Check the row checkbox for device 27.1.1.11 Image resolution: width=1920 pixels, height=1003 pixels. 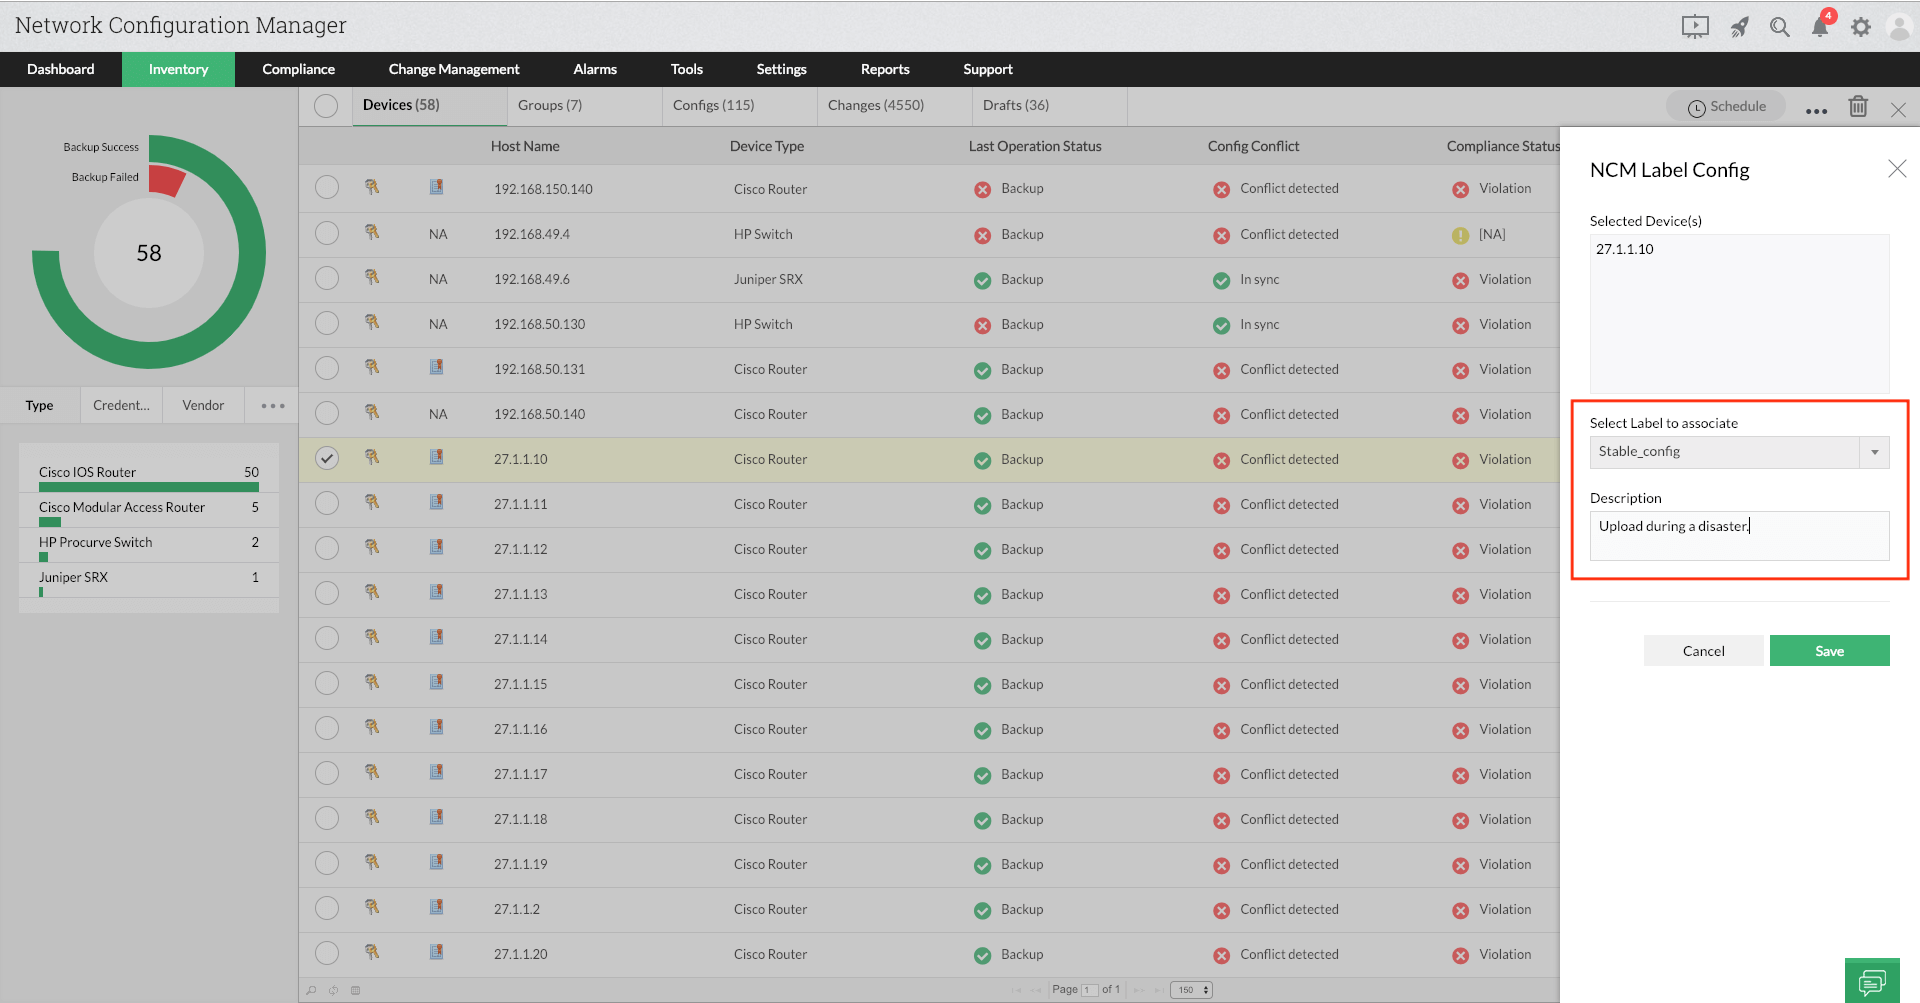326,503
